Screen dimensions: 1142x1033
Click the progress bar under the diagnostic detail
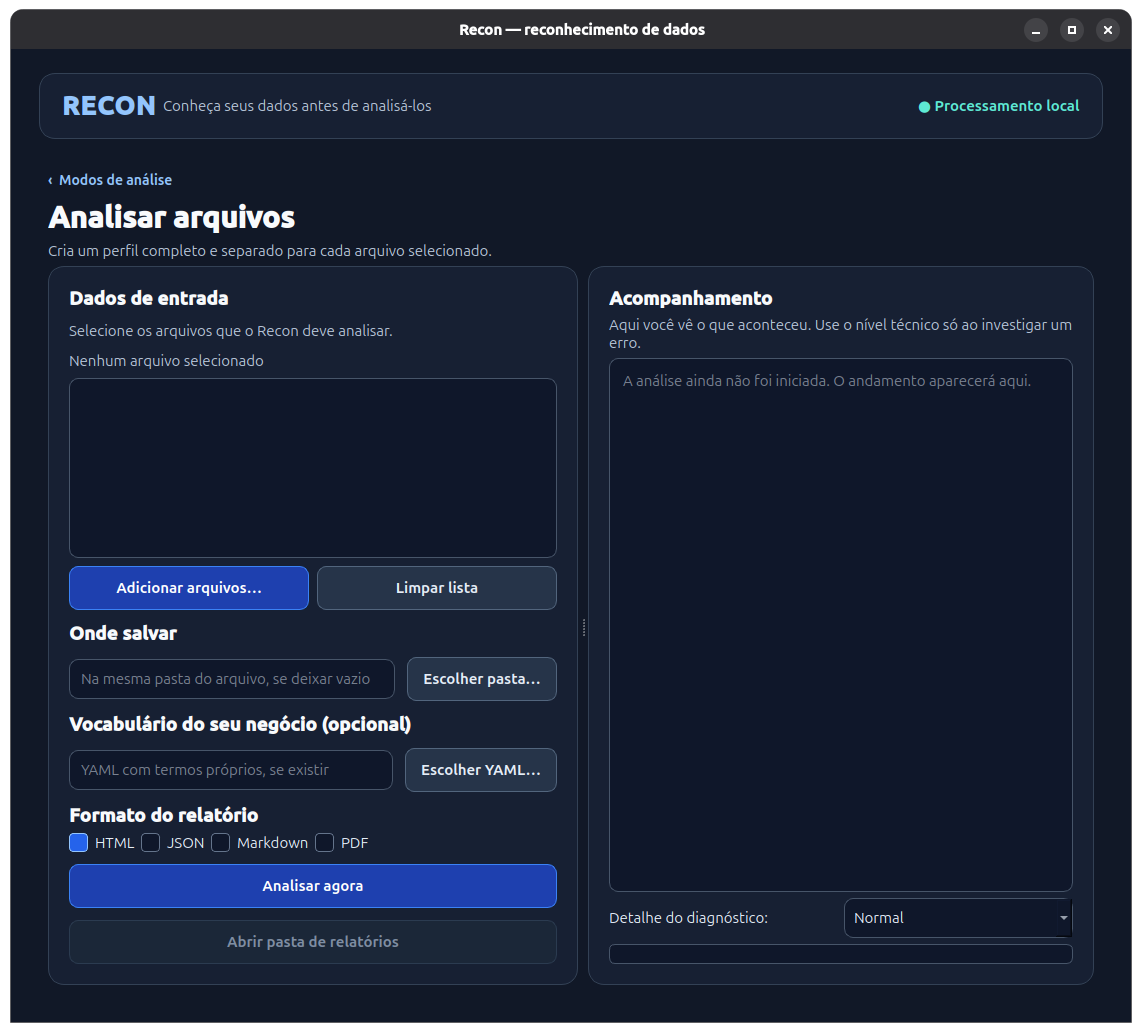click(840, 954)
